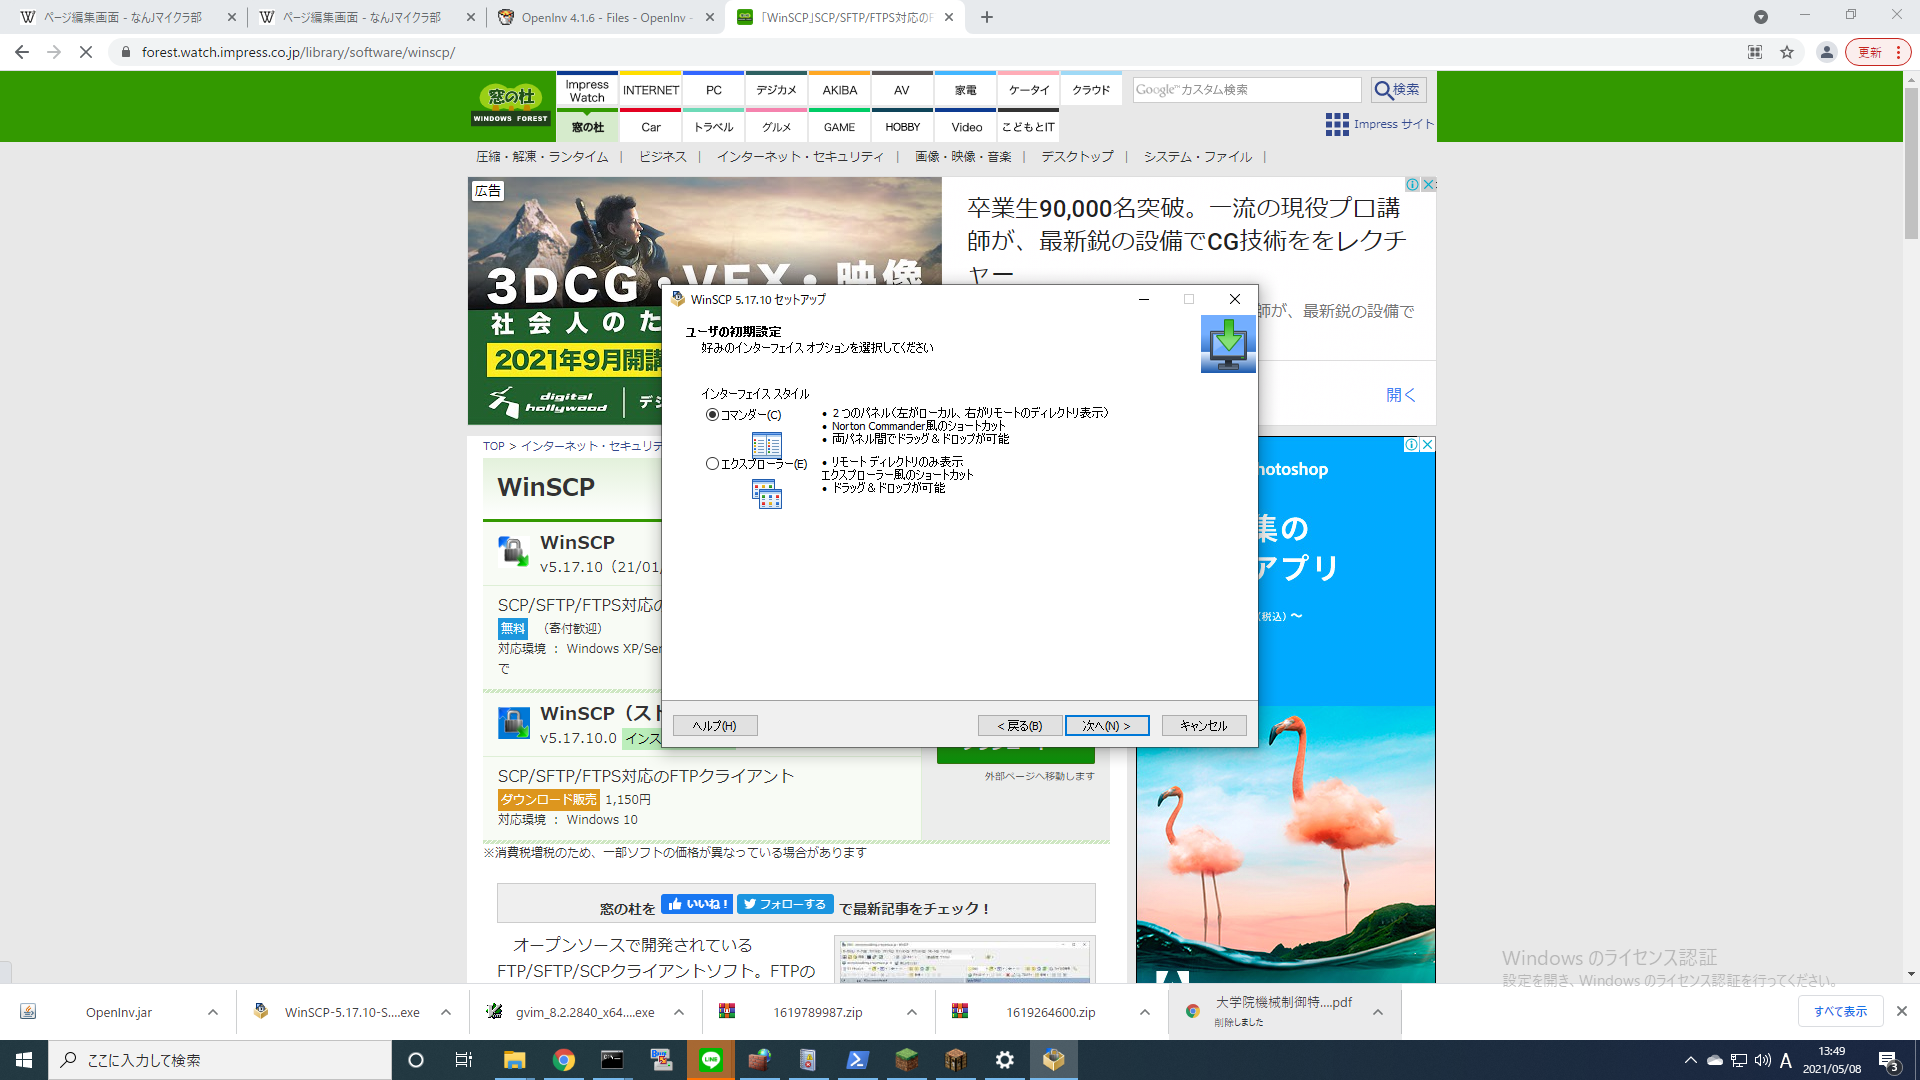The width and height of the screenshot is (1920, 1080).
Task: Open the Impress Watch navigation tab
Action: 587,90
